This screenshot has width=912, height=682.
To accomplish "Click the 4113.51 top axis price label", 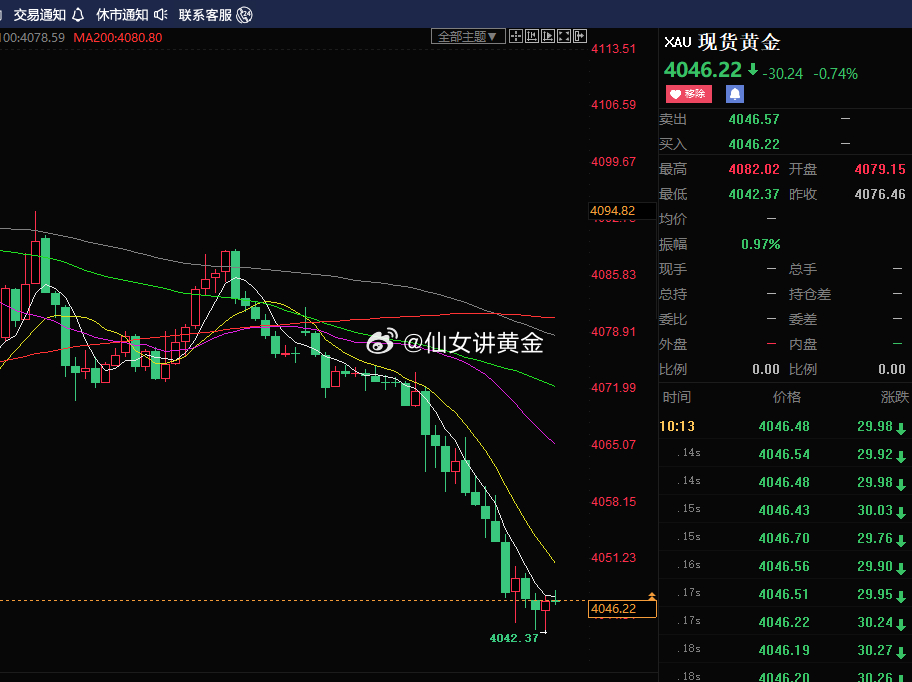I will 614,49.
